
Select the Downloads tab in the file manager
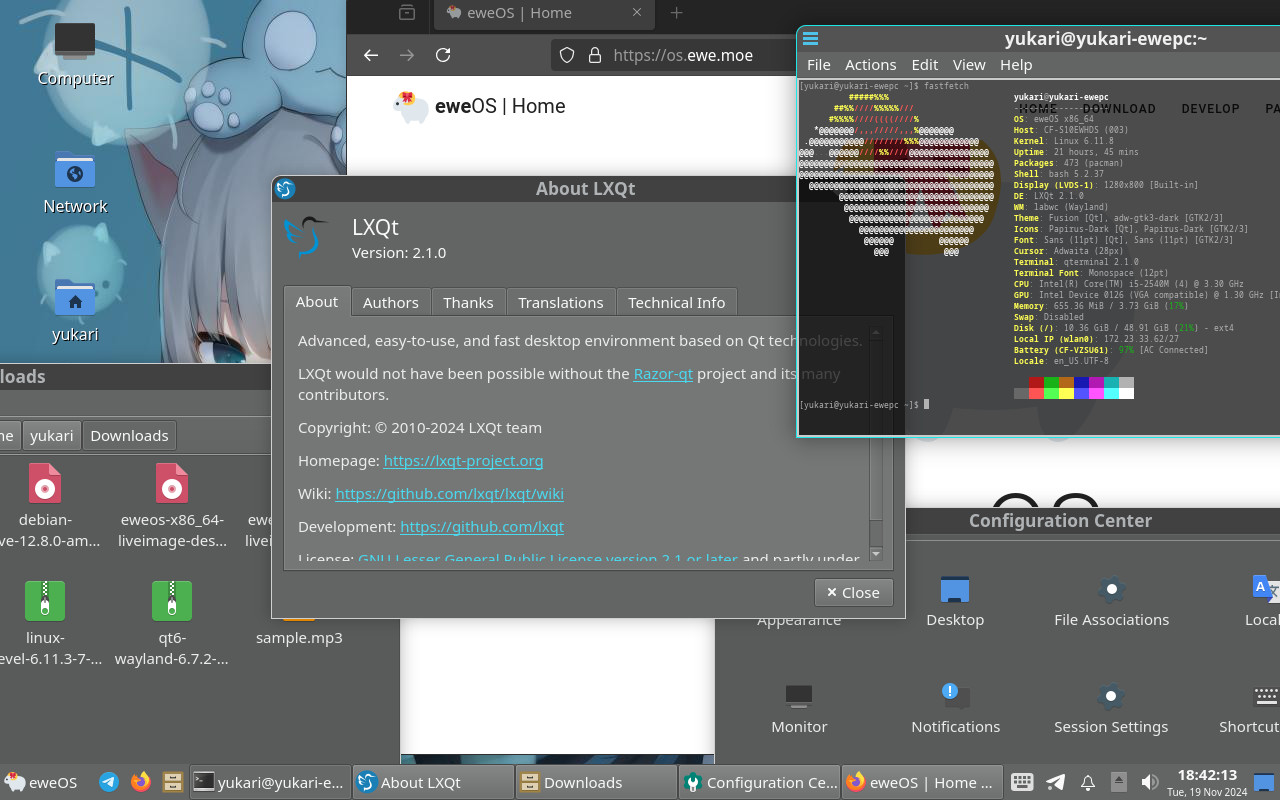(129, 435)
